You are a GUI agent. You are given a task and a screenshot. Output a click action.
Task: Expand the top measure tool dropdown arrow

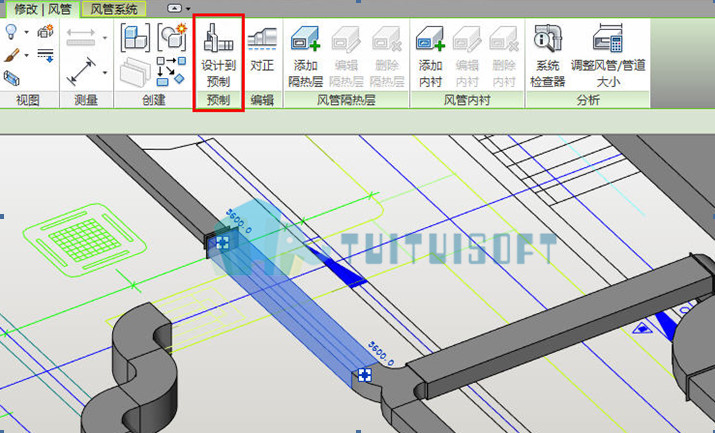[105, 37]
